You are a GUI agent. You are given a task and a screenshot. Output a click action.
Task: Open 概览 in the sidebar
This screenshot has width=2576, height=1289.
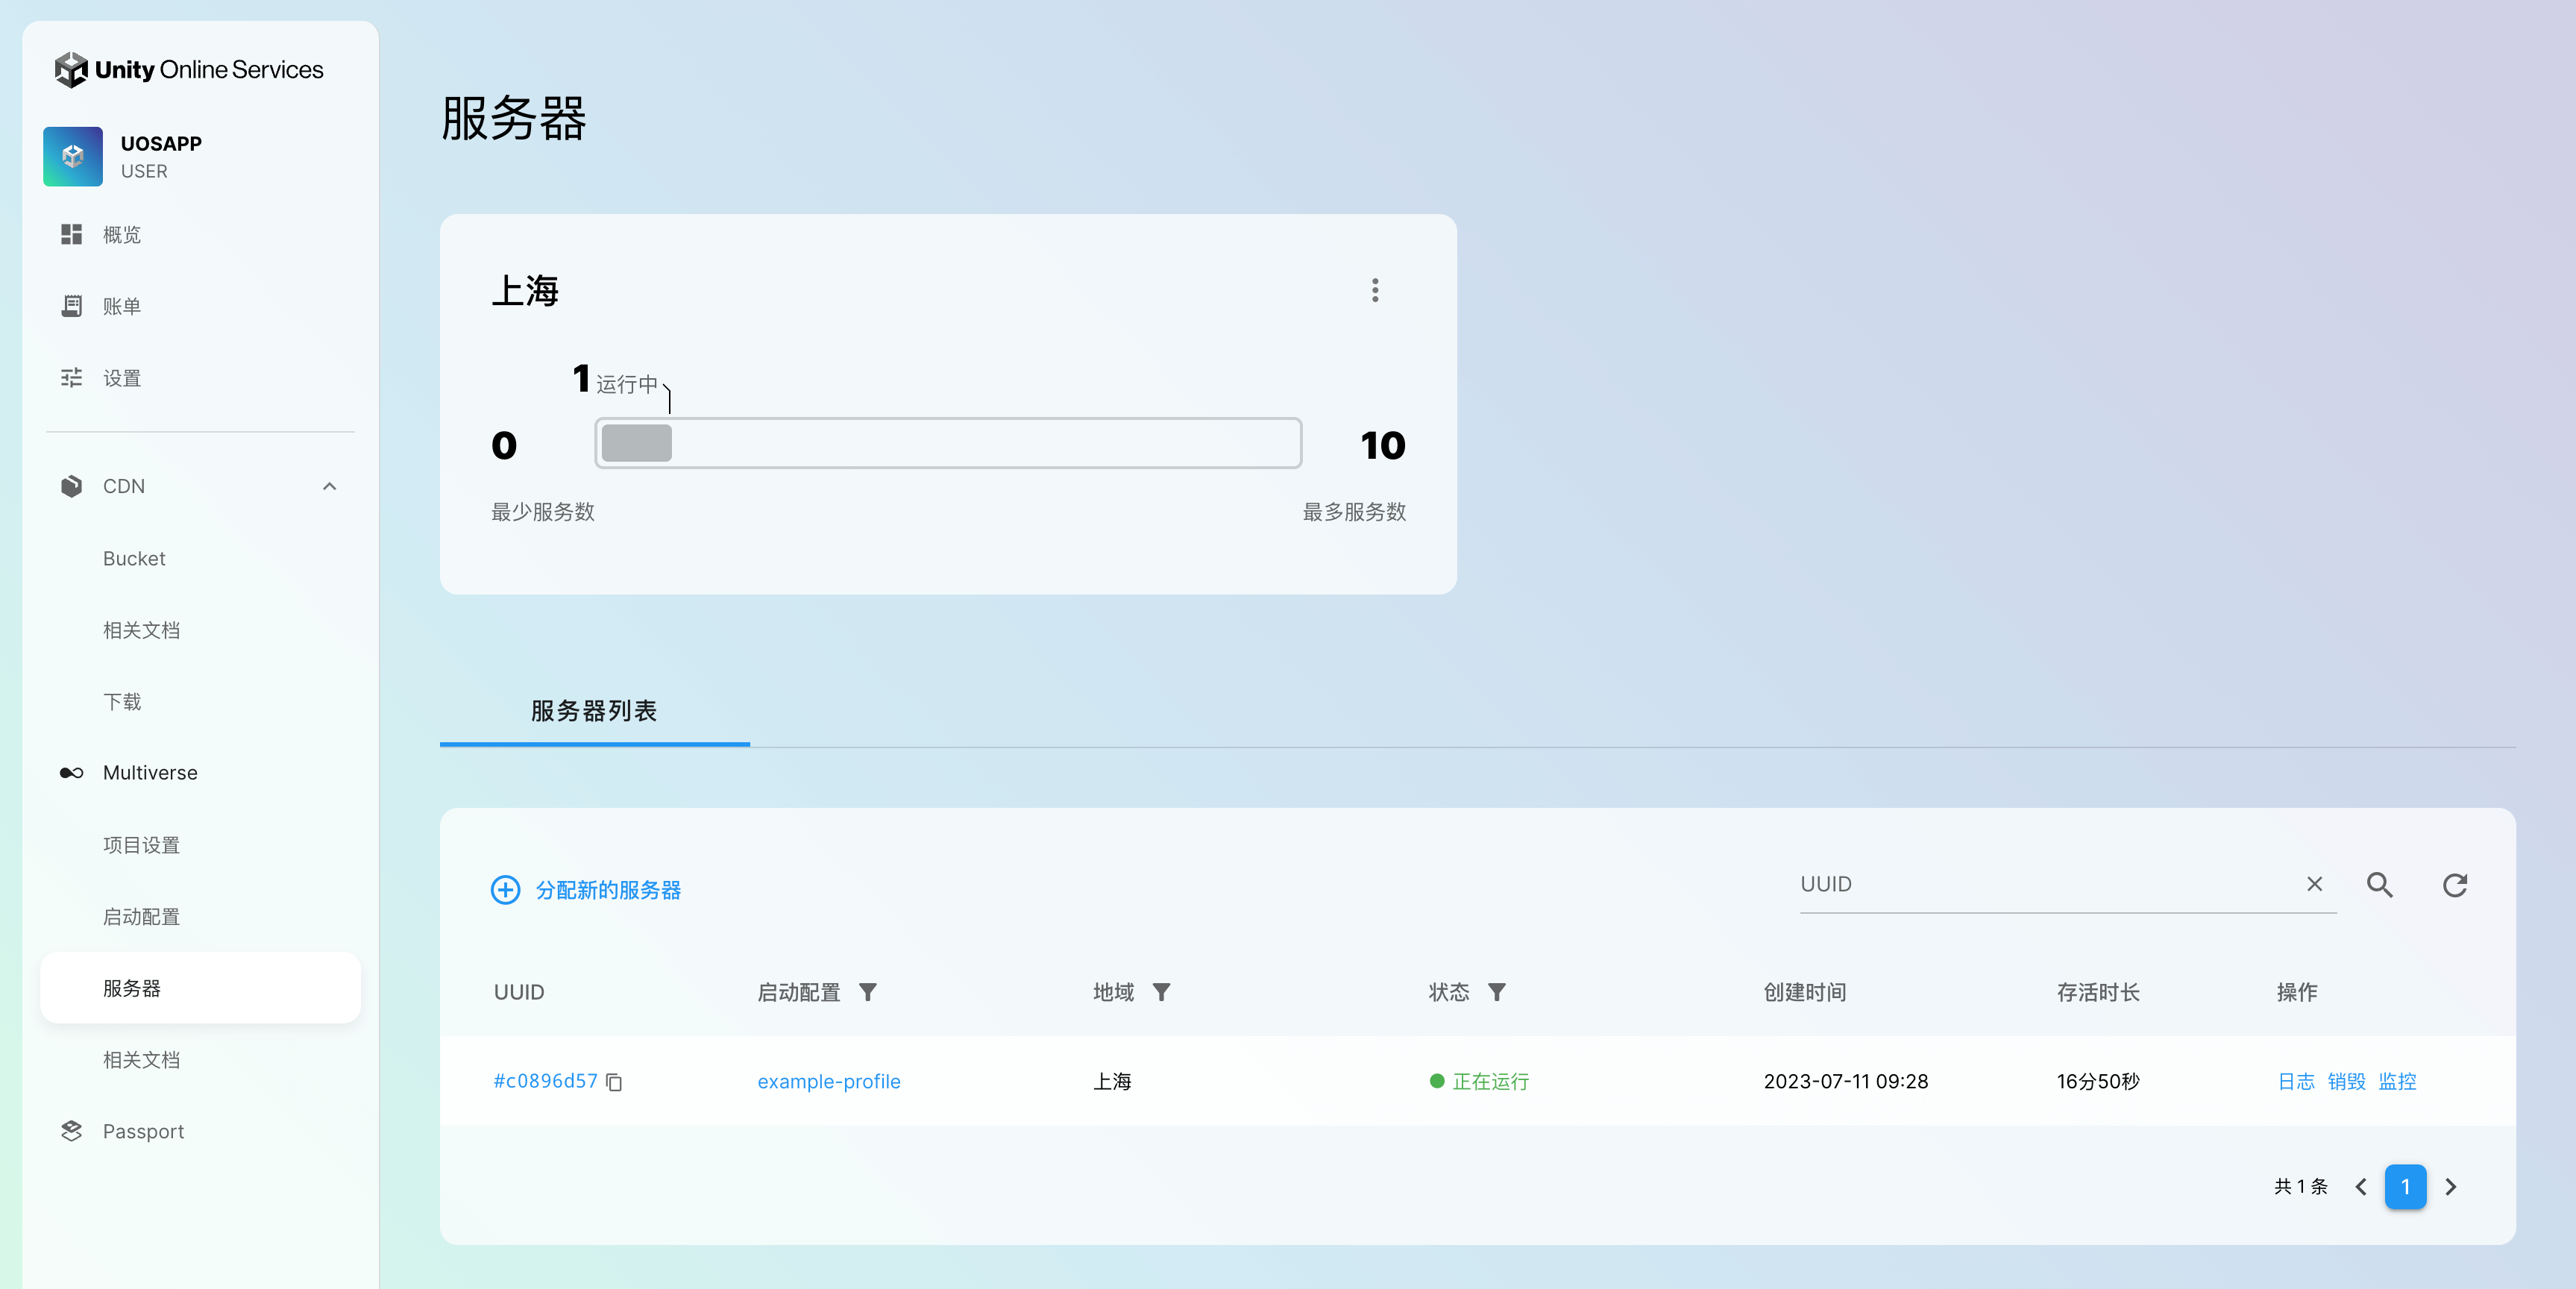tap(122, 234)
